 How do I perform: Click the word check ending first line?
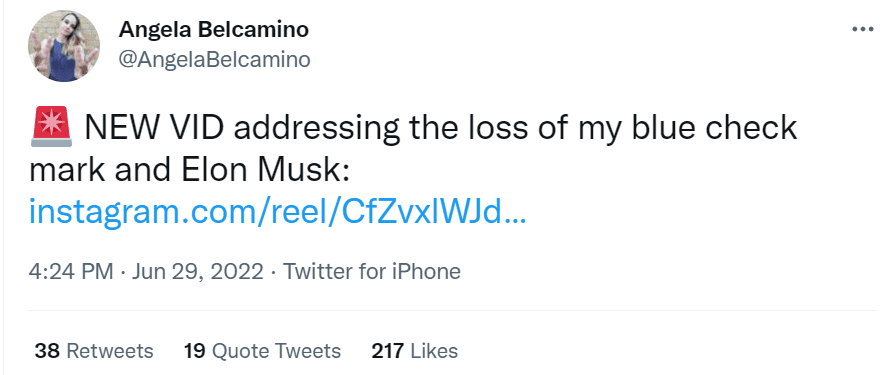[x=749, y=128]
